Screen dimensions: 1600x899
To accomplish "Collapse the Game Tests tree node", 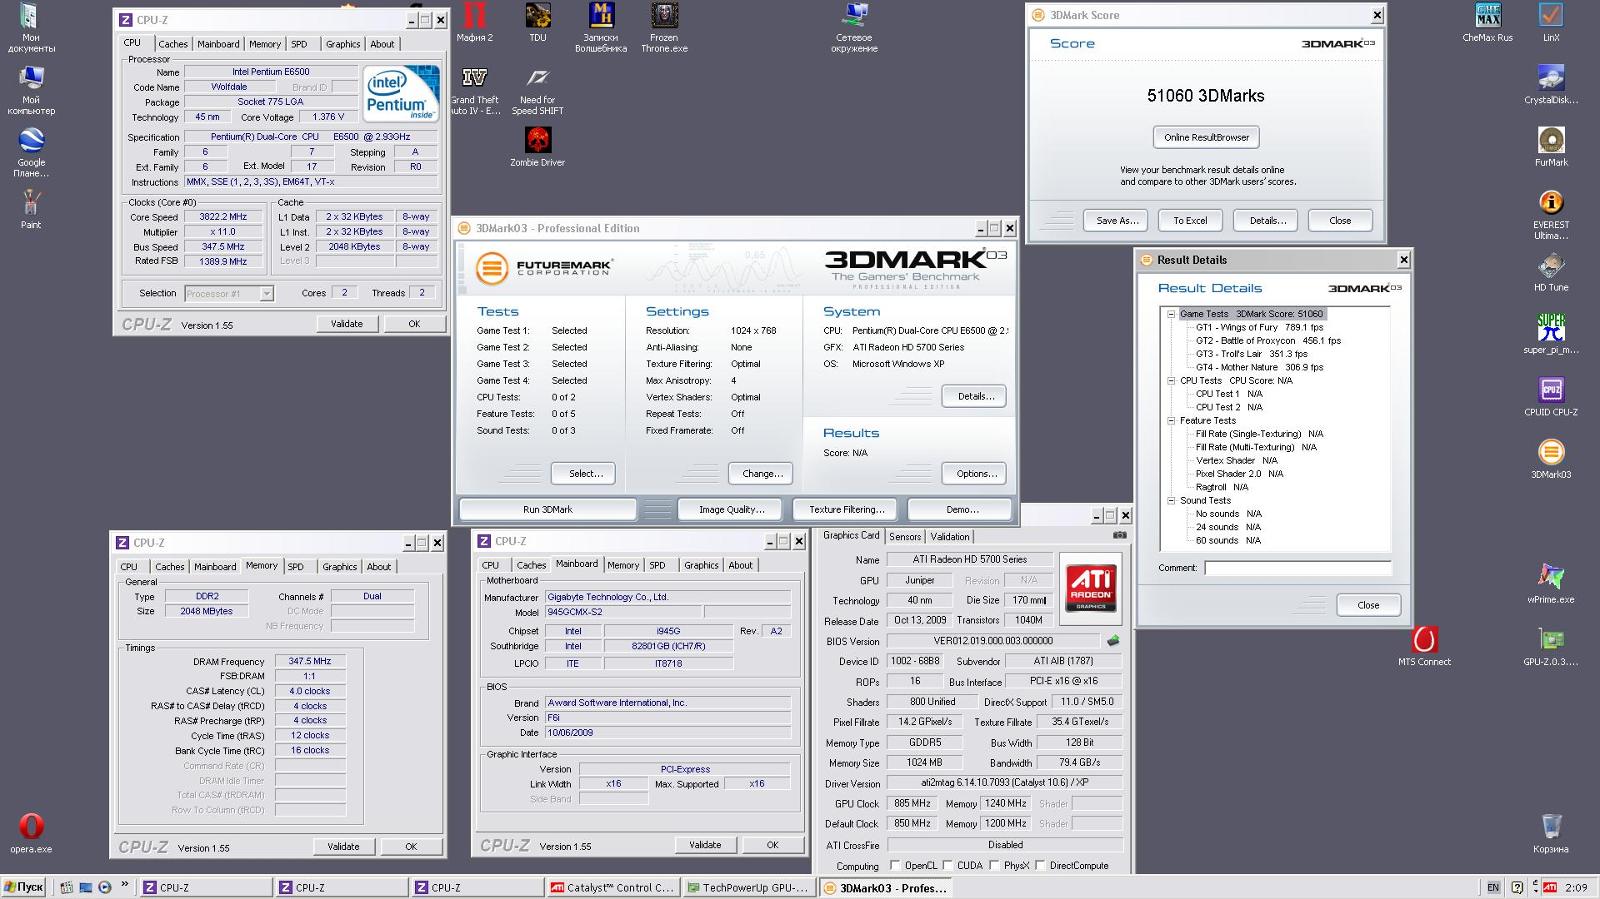I will 1171,314.
